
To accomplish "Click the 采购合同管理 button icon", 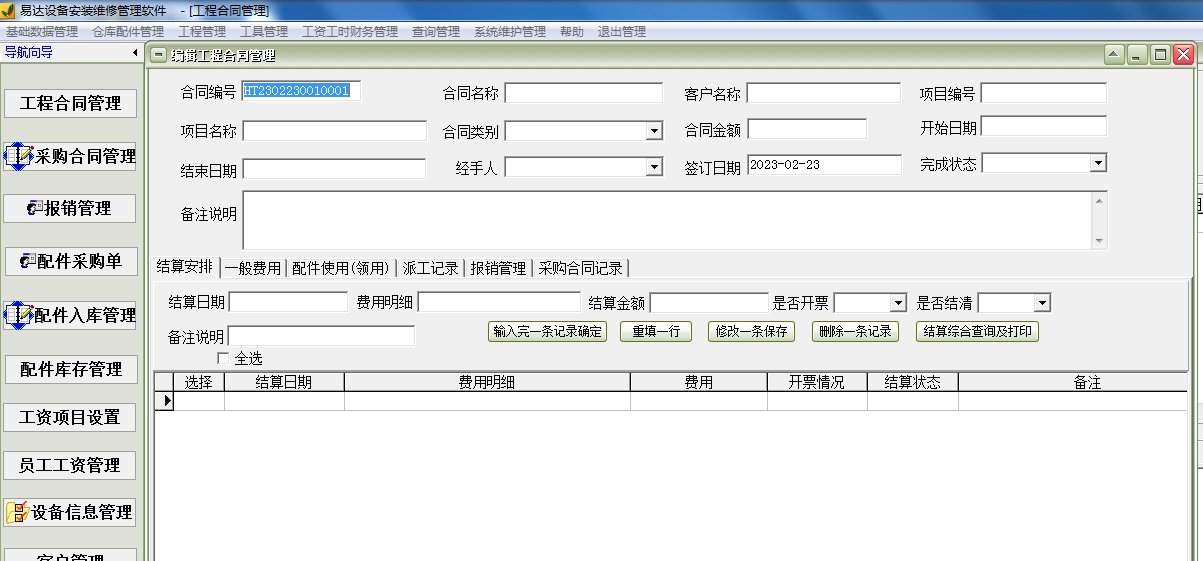I will coord(20,156).
